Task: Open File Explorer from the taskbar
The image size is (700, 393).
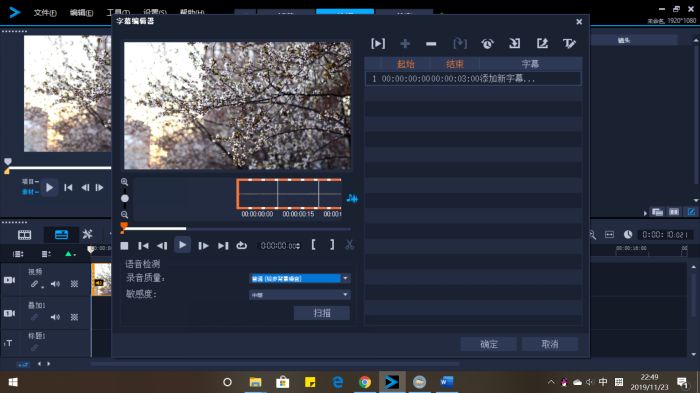Action: [255, 382]
